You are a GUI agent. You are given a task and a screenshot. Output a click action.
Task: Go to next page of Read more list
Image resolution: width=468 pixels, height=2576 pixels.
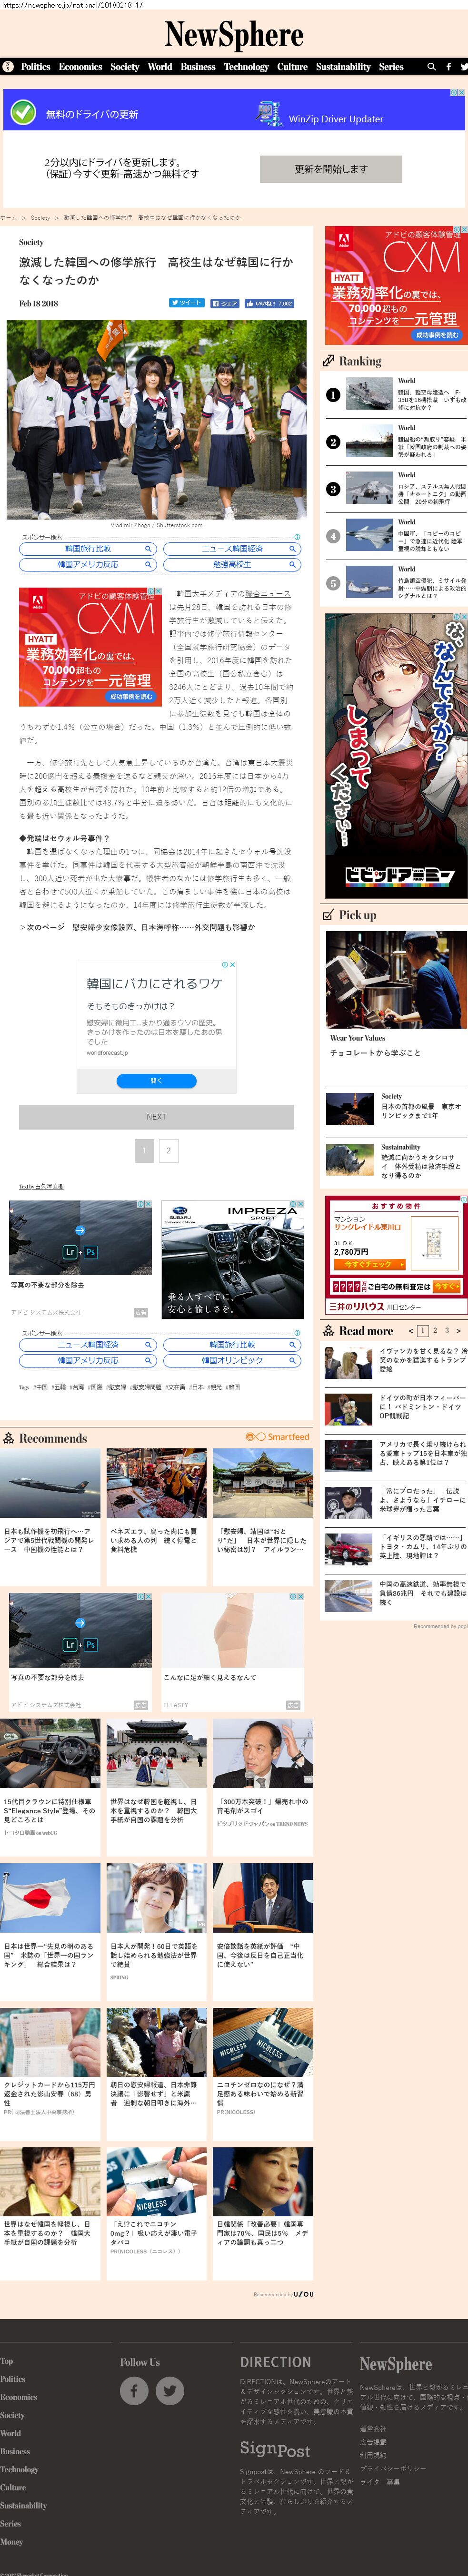click(x=458, y=1330)
